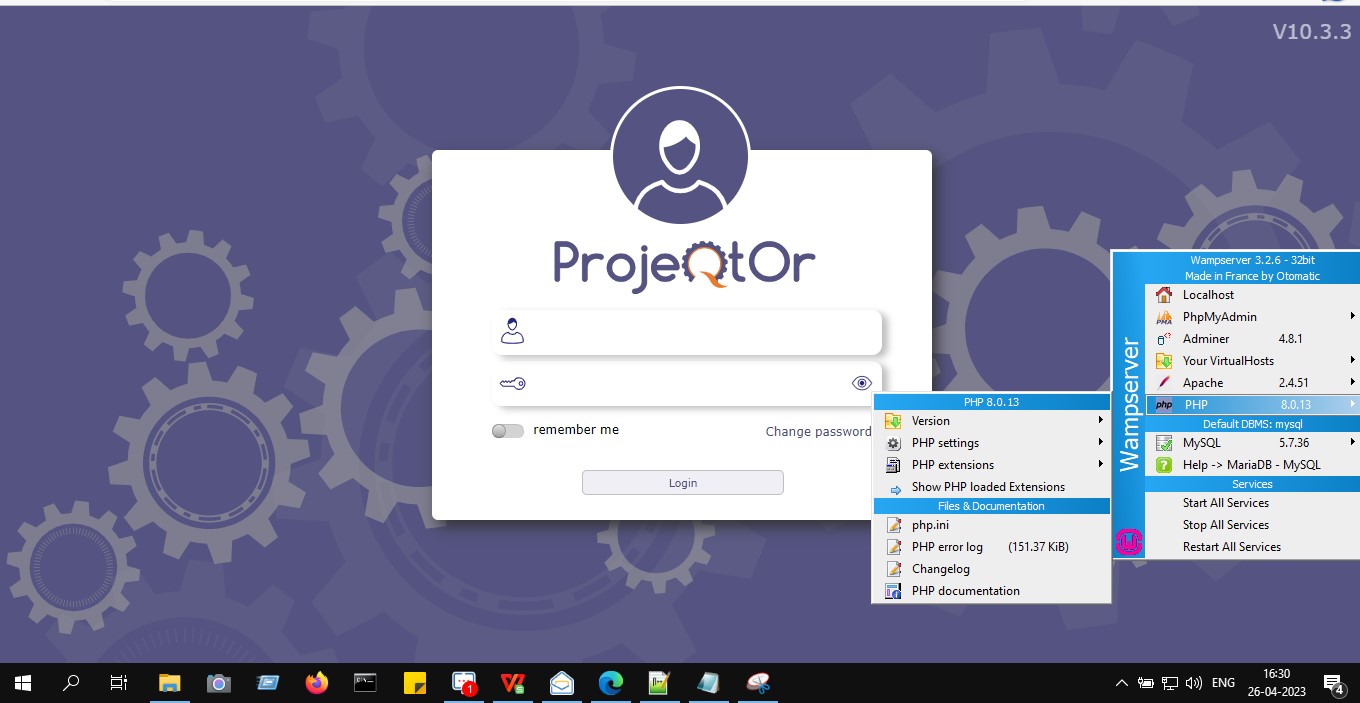Select Restart All Services
Viewport: 1360px width, 703px height.
pyautogui.click(x=1231, y=547)
